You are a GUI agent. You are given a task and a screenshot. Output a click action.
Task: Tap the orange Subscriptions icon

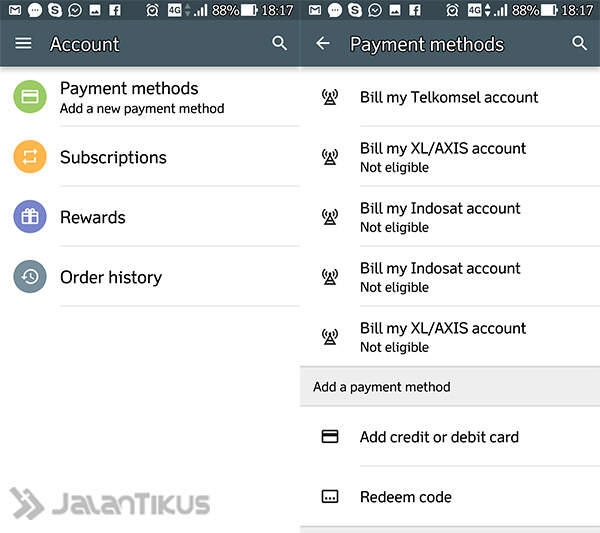tap(30, 156)
